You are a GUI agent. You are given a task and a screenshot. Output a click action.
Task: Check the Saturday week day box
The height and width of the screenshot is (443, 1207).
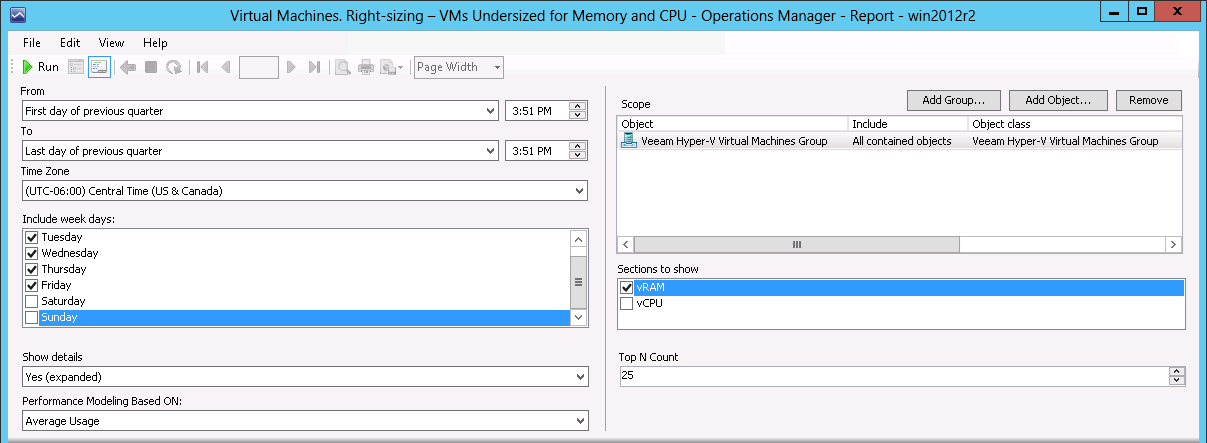[x=31, y=301]
